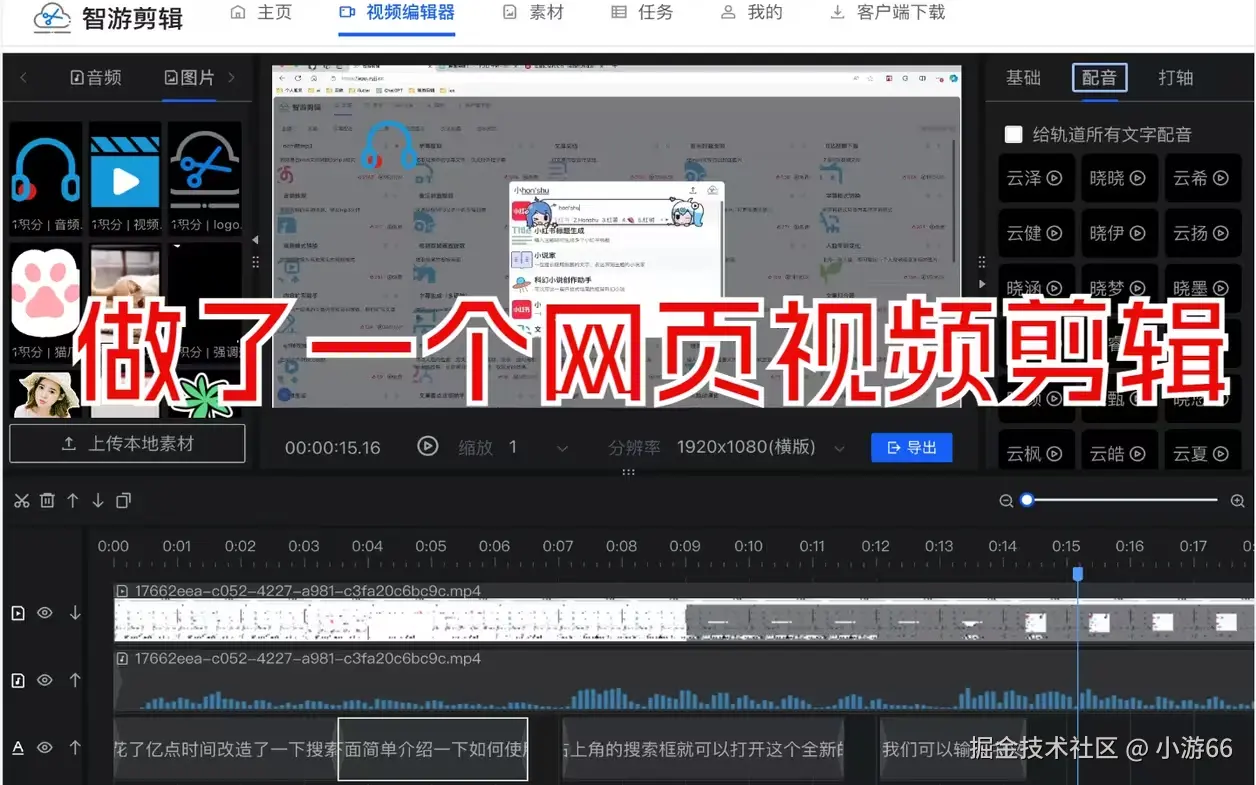Click the audio track type icon
The height and width of the screenshot is (785, 1256).
[18, 680]
